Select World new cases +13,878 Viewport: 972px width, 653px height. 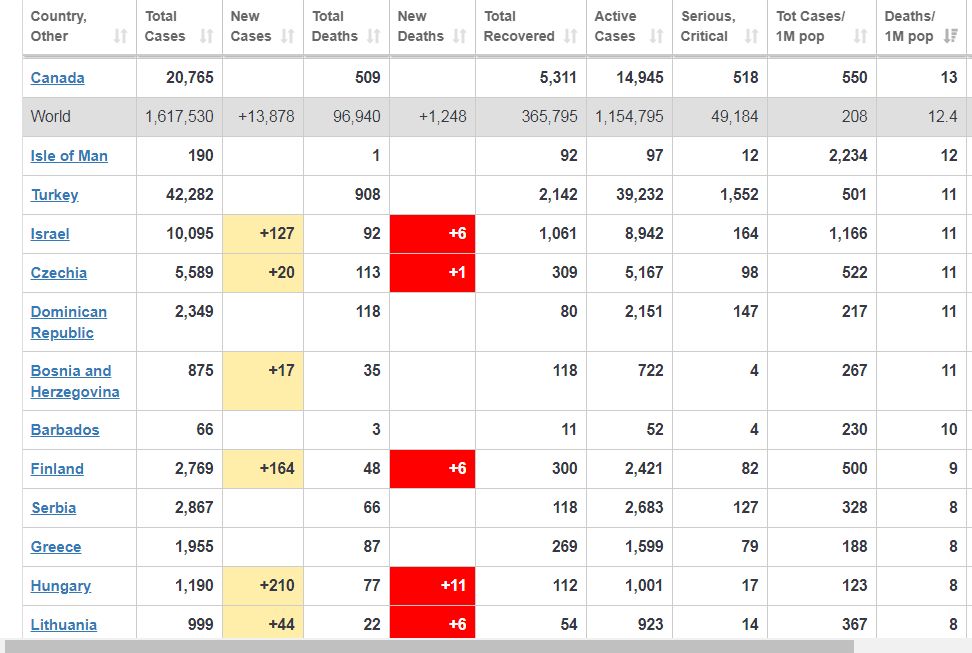click(267, 117)
